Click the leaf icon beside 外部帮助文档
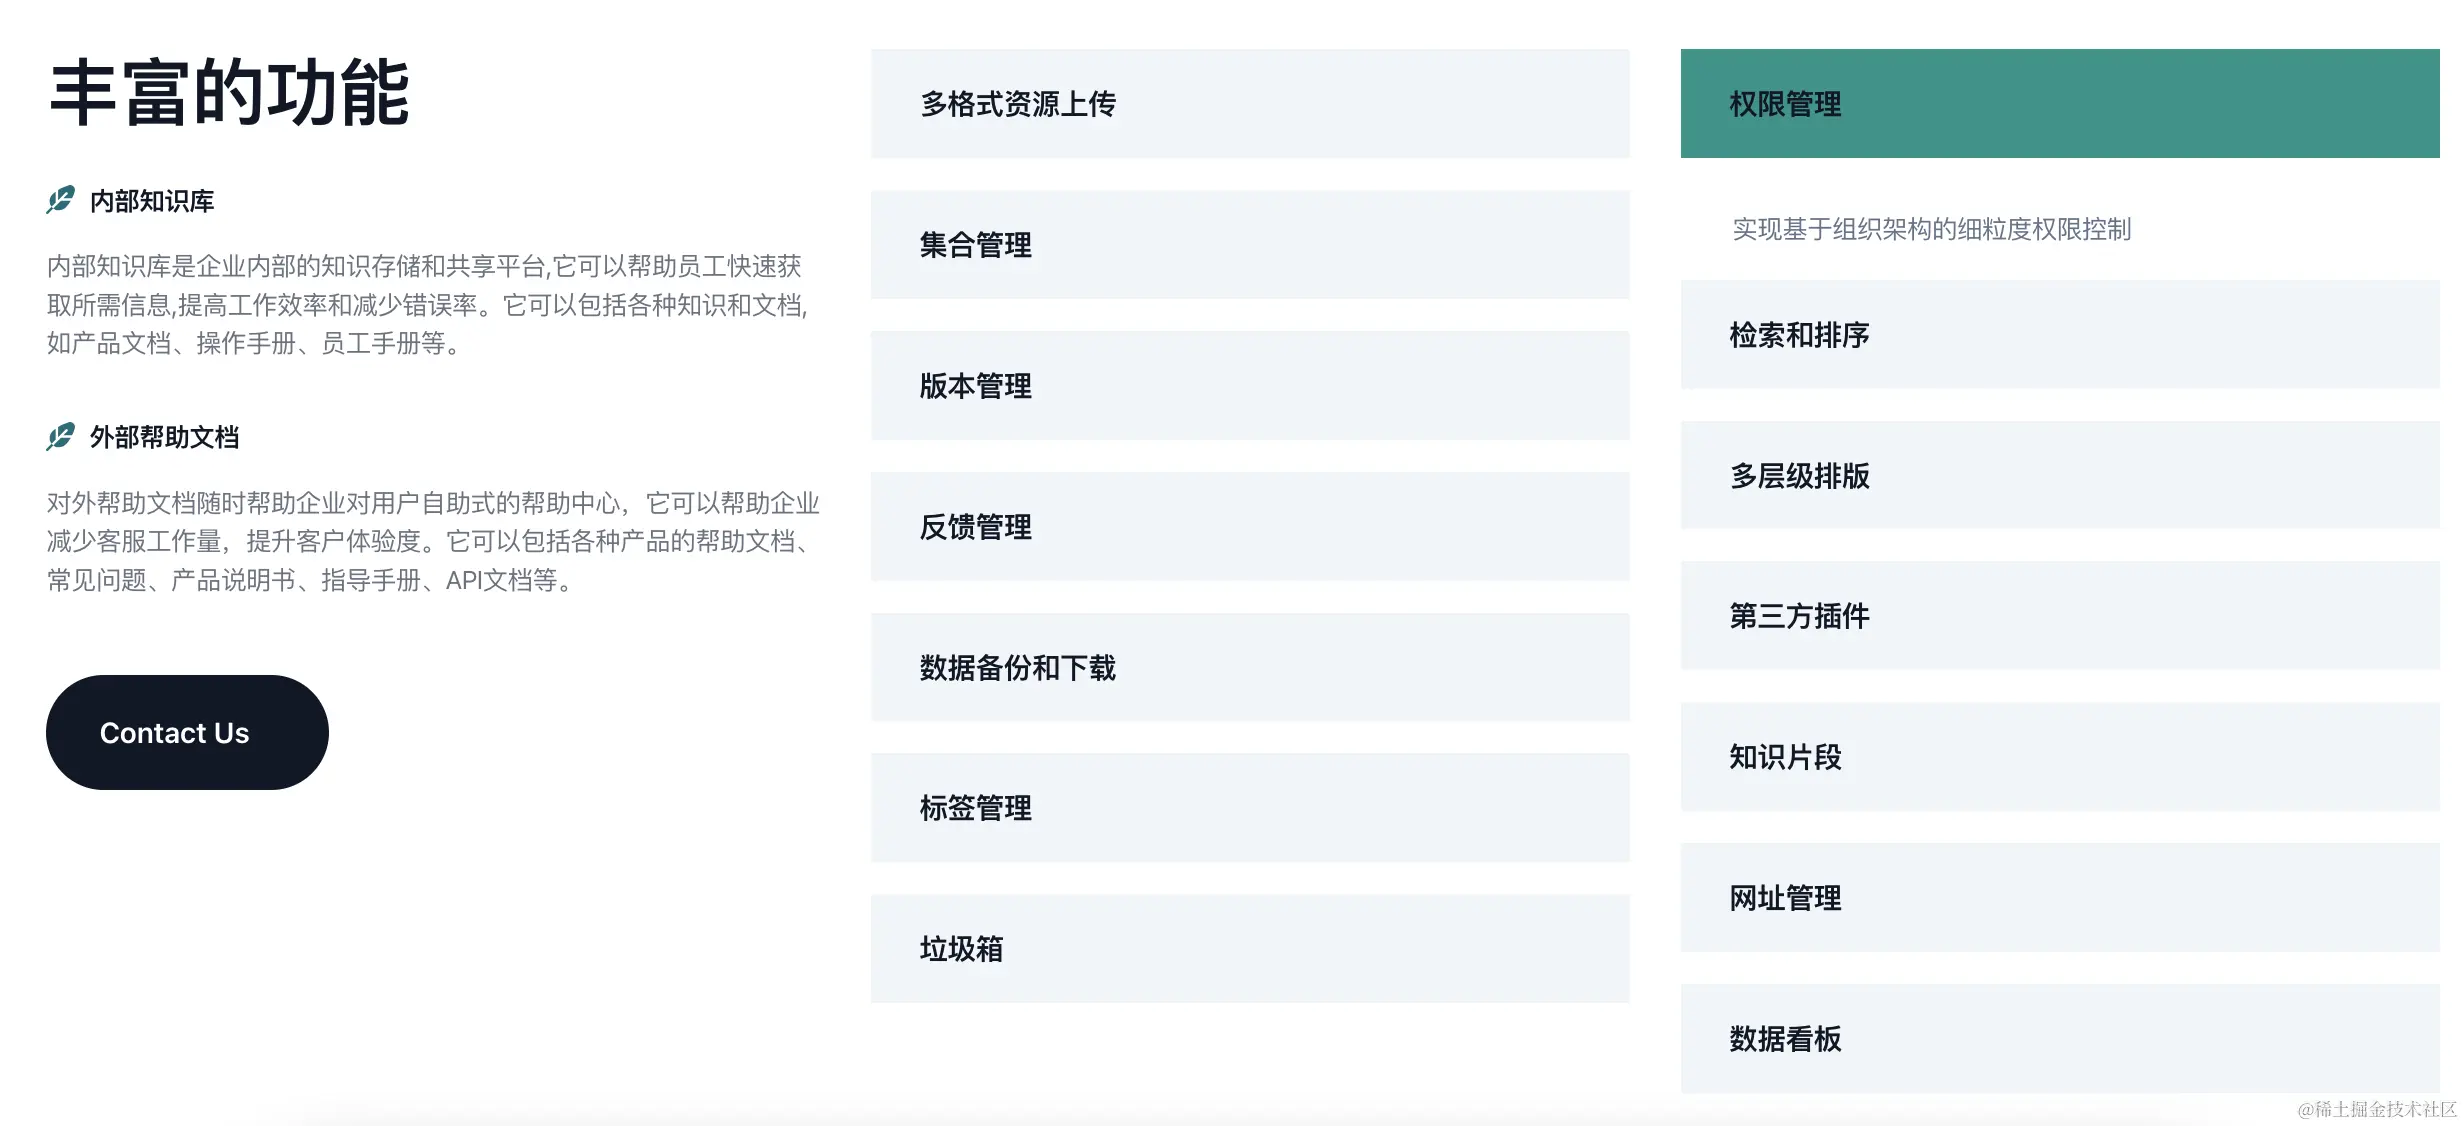Image resolution: width=2464 pixels, height=1126 pixels. [60, 436]
